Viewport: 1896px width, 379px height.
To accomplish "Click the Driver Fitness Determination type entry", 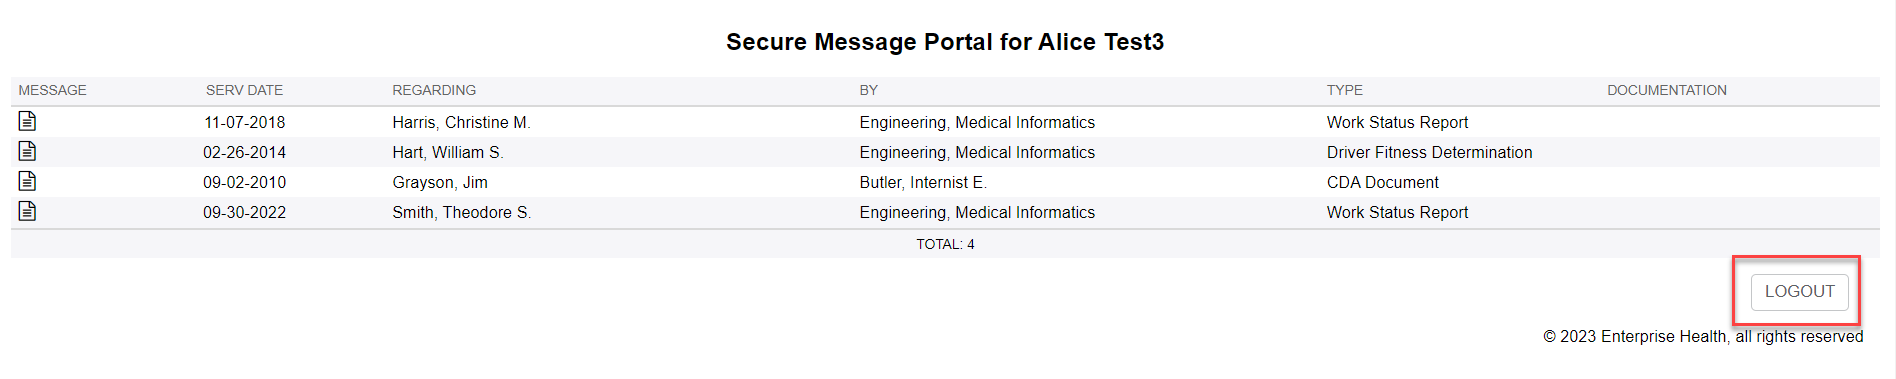I will [x=1429, y=152].
